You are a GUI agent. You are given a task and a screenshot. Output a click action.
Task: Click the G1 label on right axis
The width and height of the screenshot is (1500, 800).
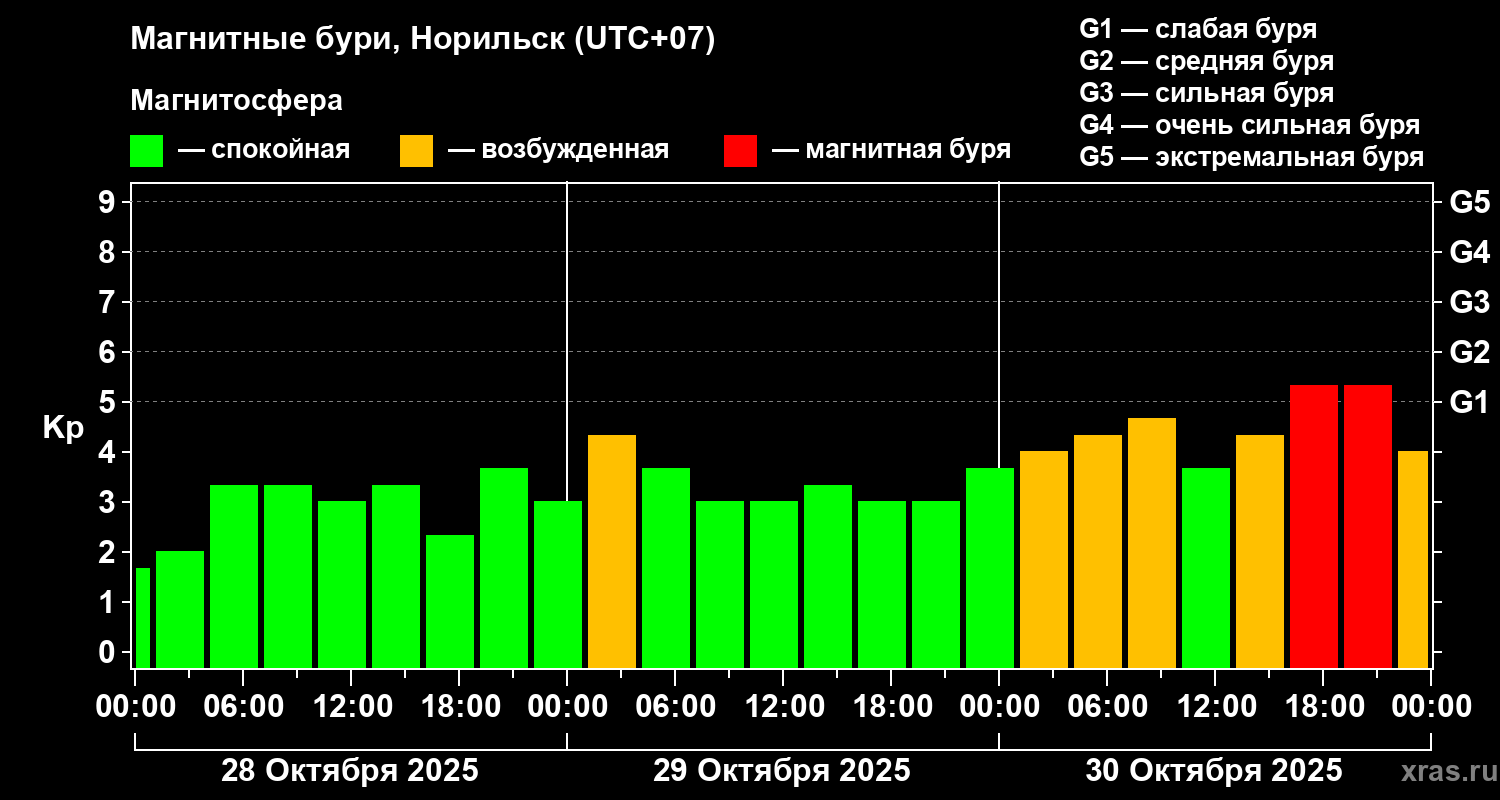pyautogui.click(x=1469, y=402)
